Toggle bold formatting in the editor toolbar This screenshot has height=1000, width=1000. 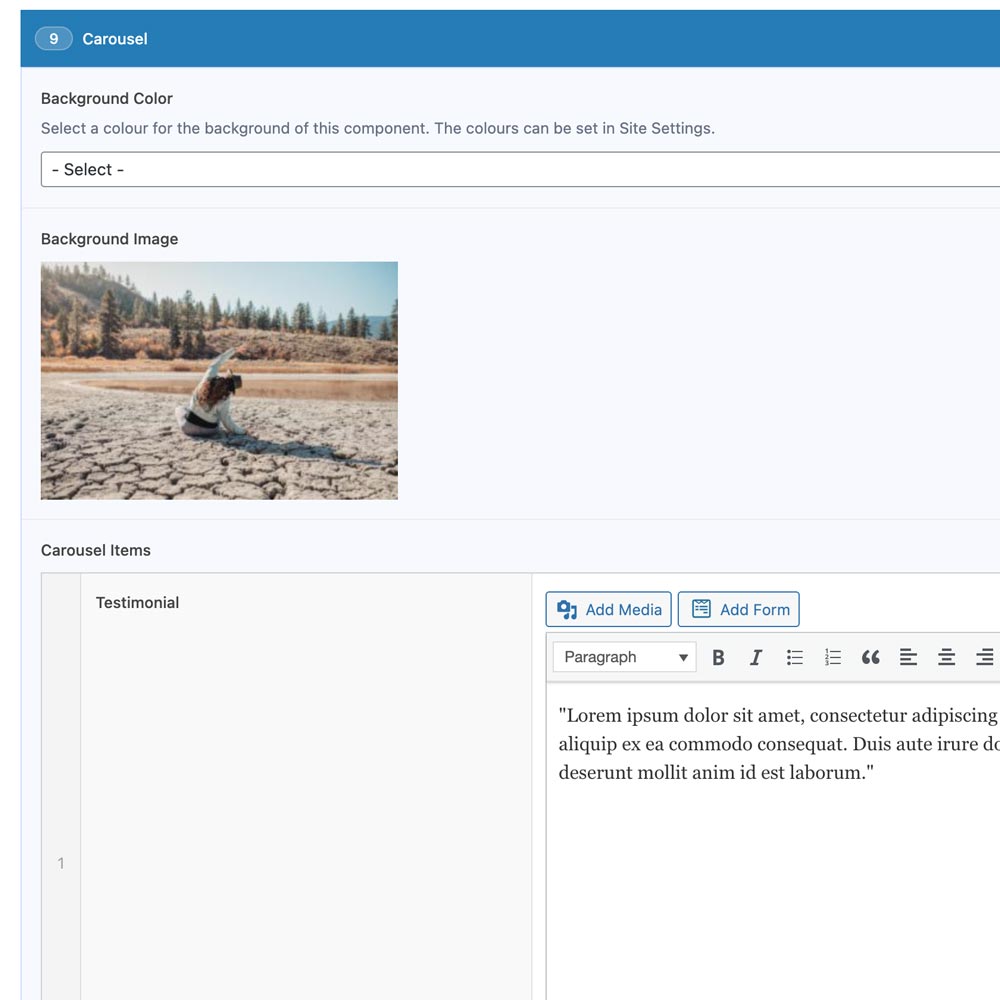(718, 657)
